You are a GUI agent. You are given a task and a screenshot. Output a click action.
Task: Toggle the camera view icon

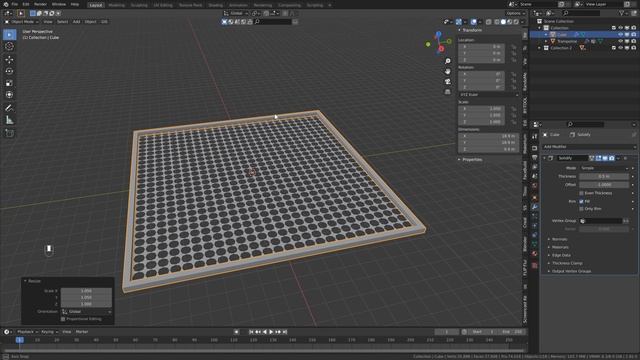coord(448,82)
